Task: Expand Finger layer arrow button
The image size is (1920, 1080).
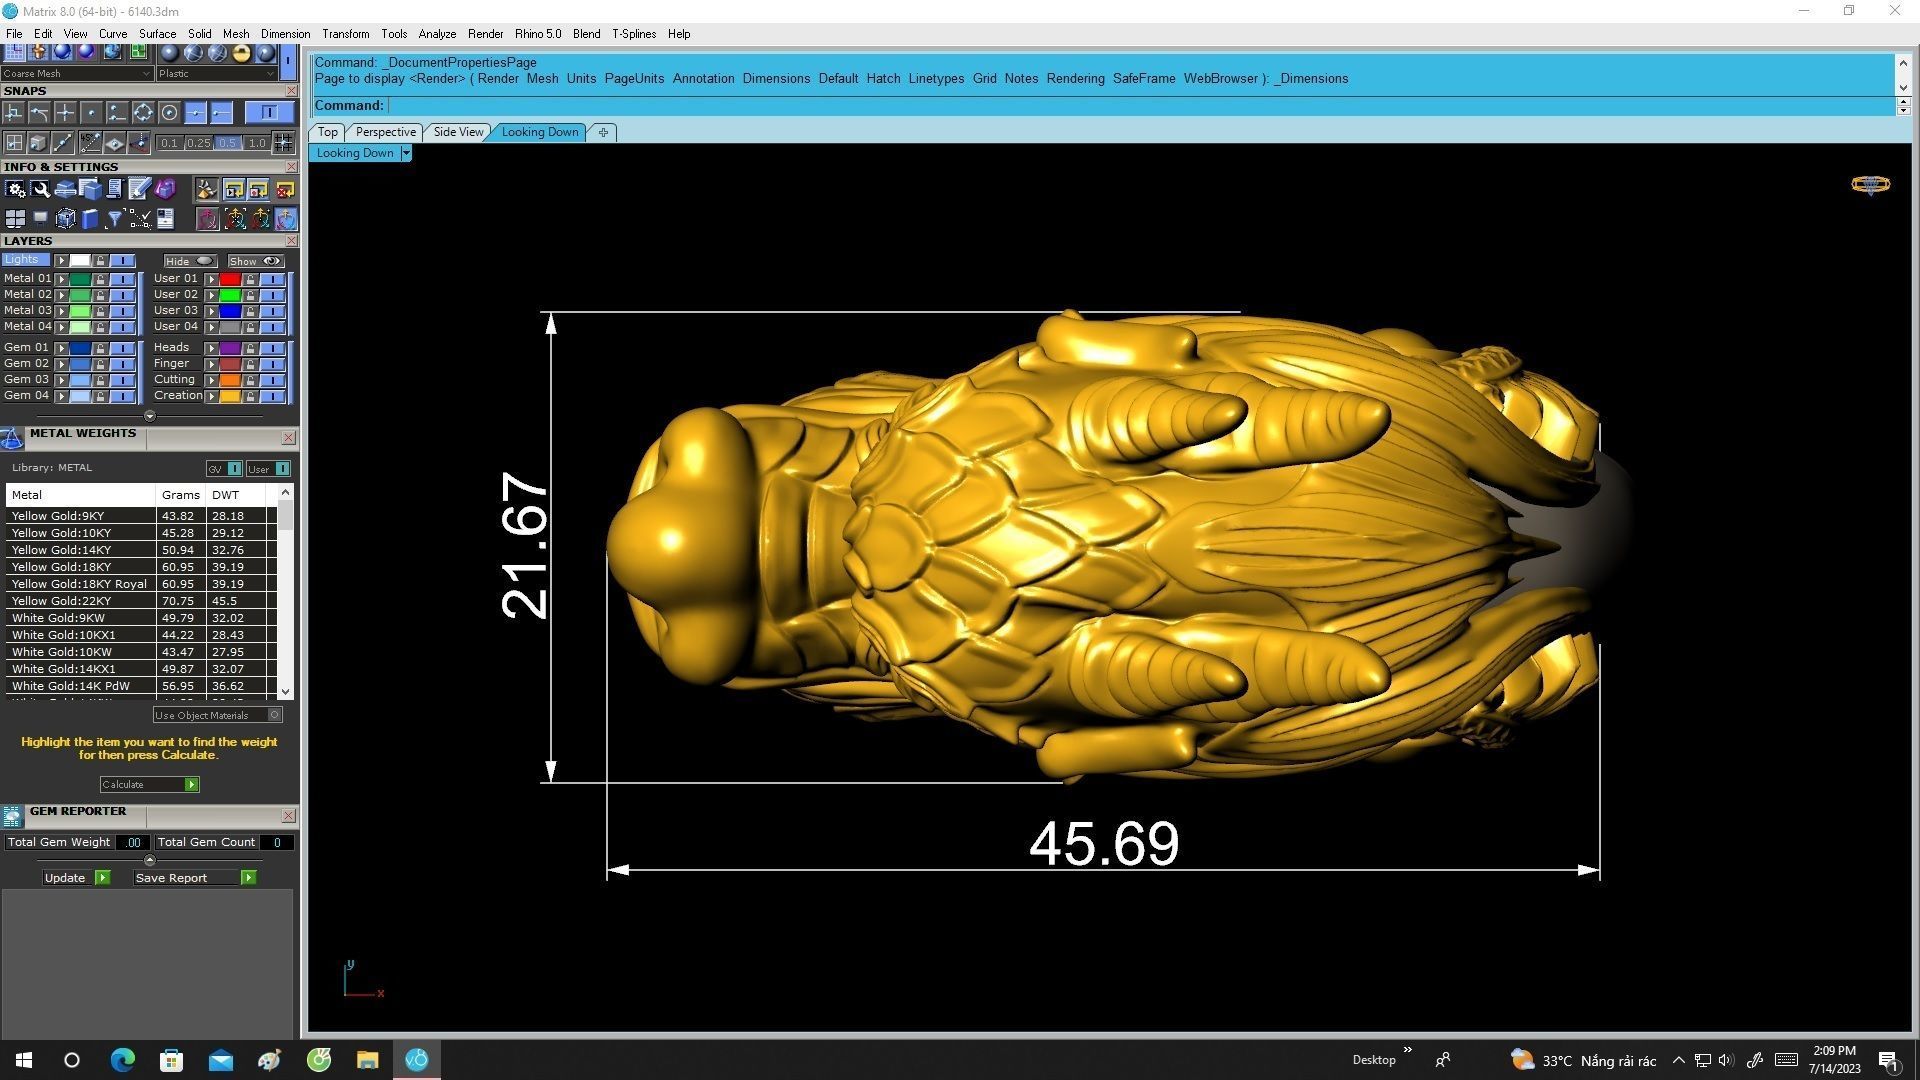Action: click(212, 365)
